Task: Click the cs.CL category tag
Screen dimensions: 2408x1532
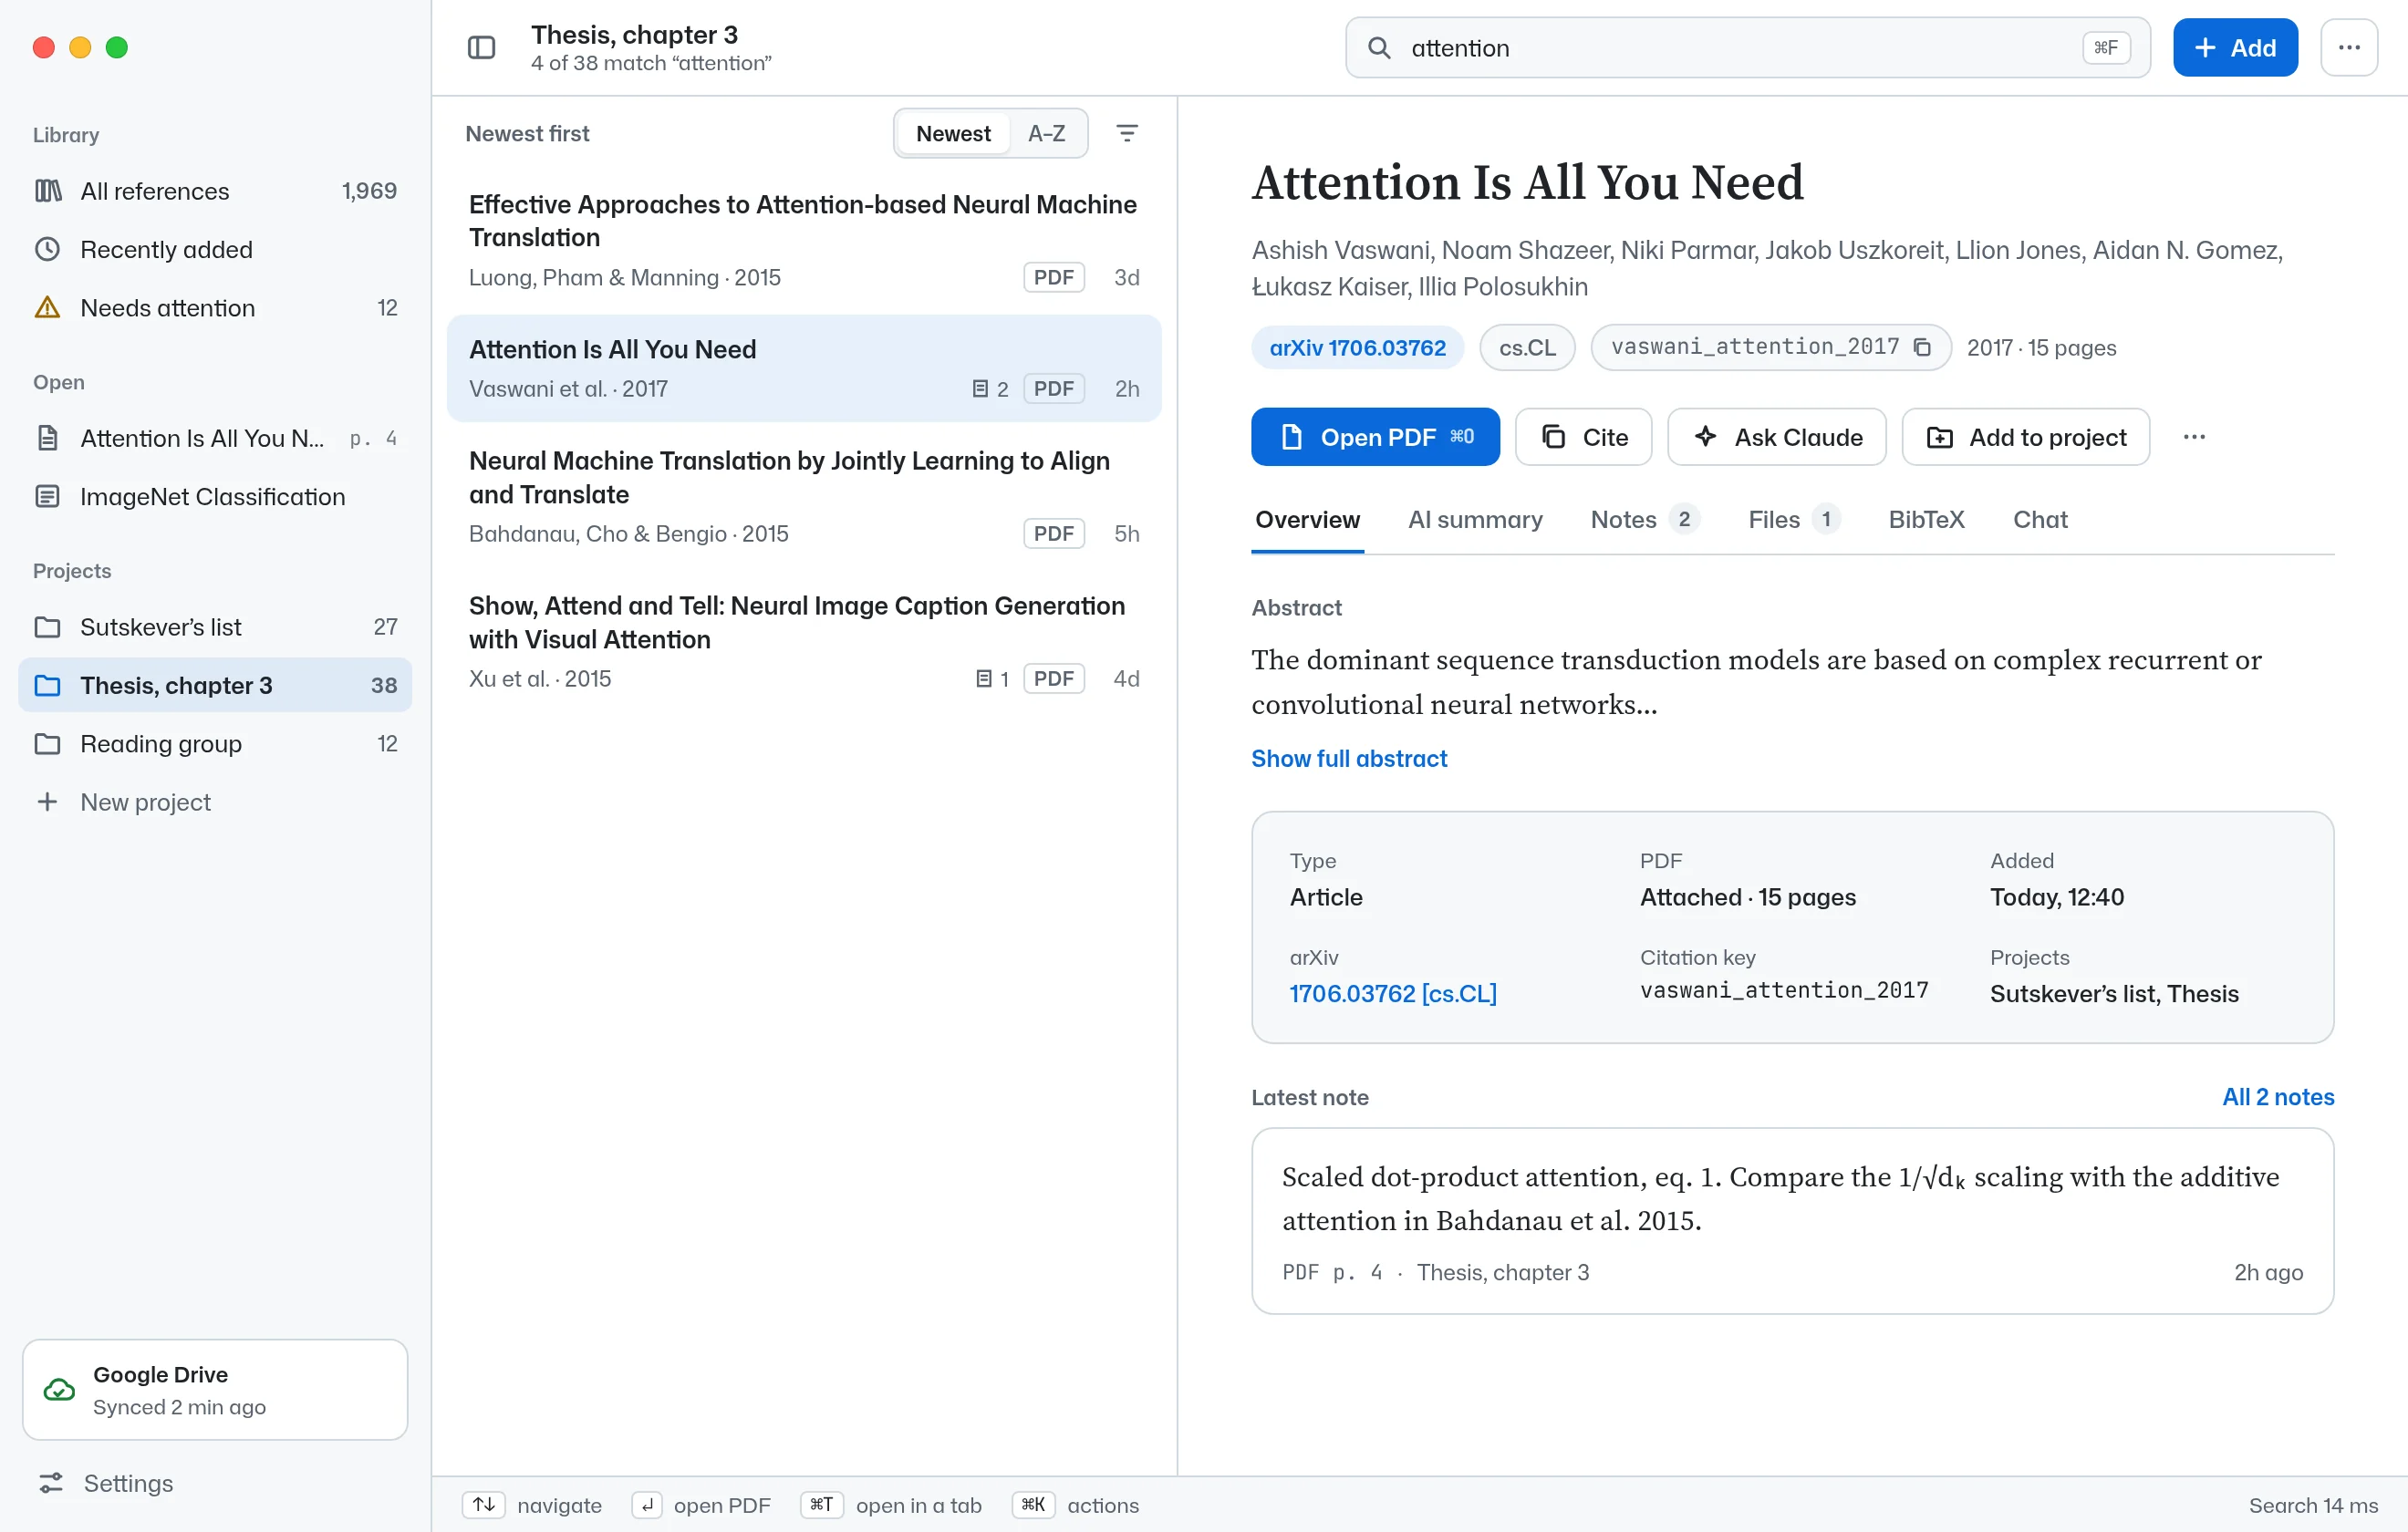Action: click(1527, 347)
